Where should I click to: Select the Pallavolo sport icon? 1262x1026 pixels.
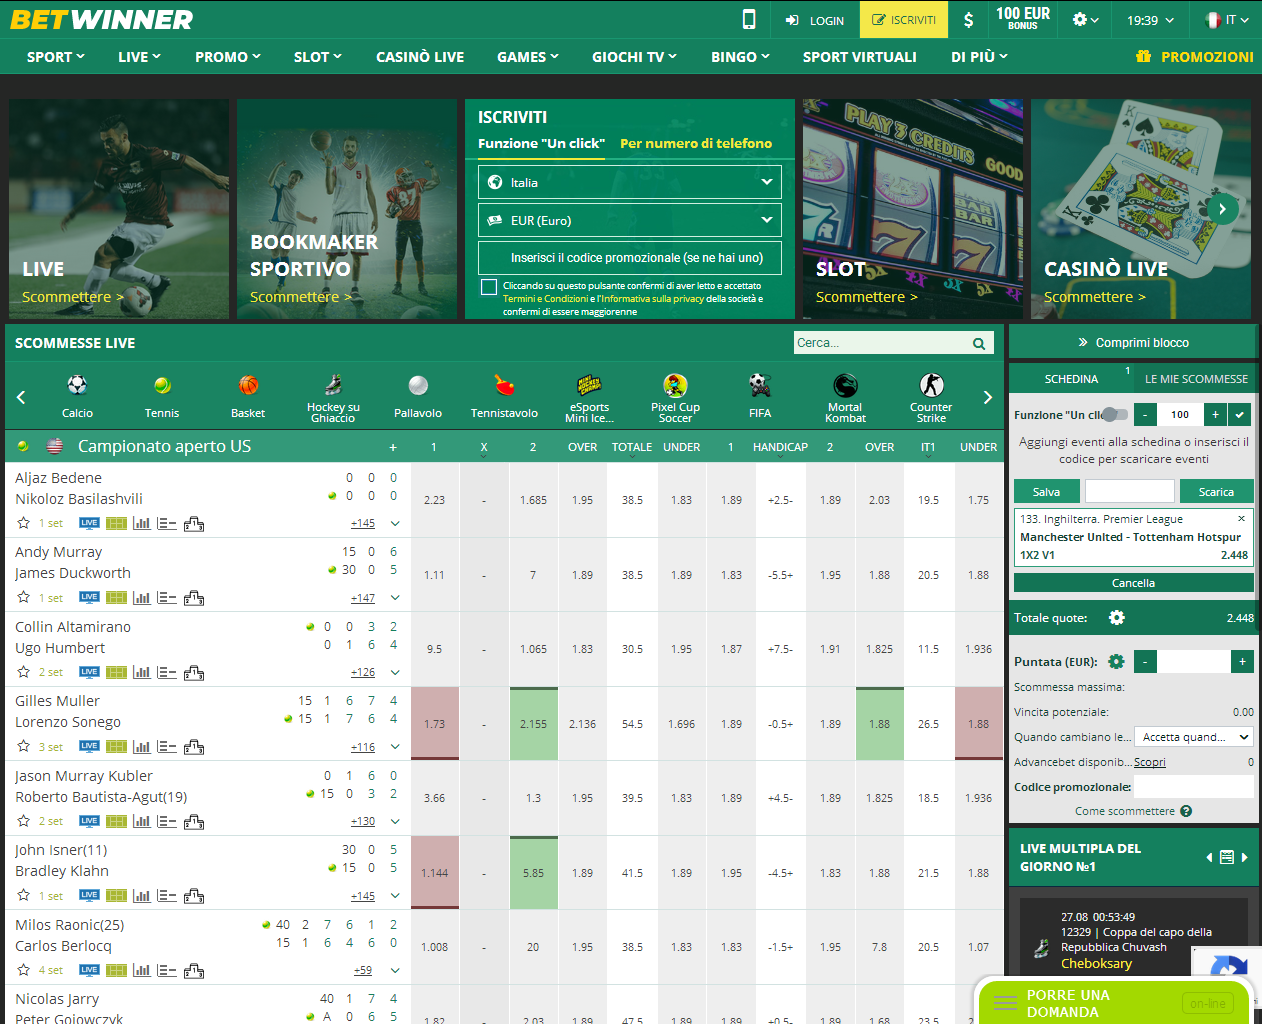[x=418, y=385]
